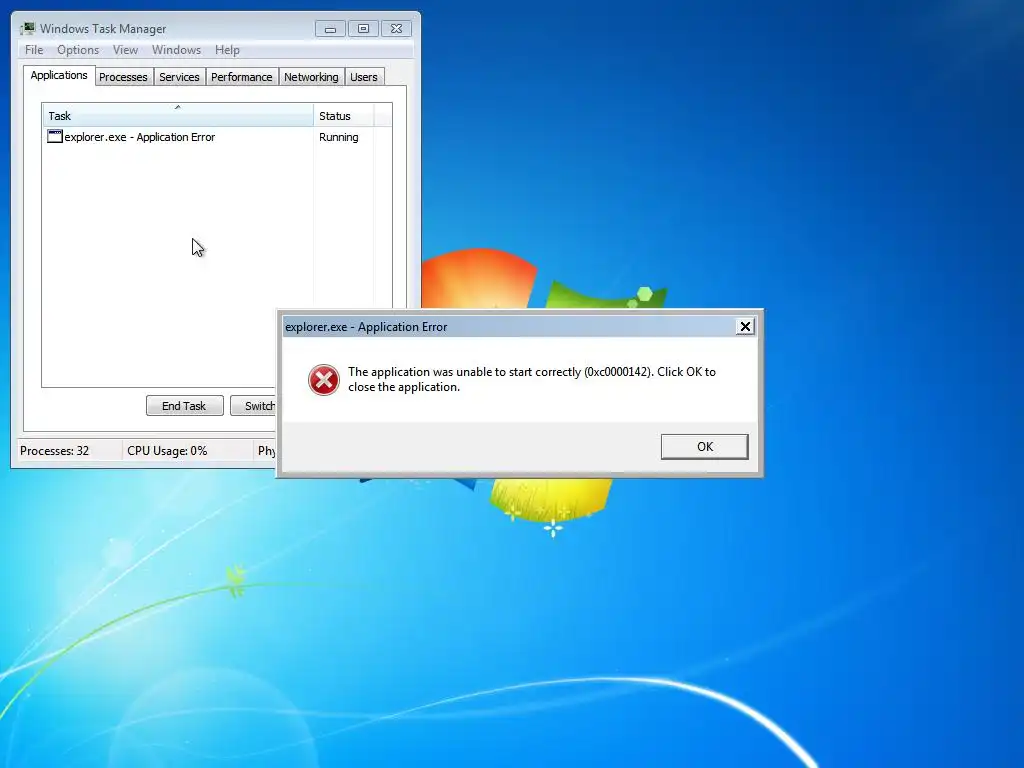Click Processes: 32 in the status bar
The width and height of the screenshot is (1024, 768).
[54, 451]
